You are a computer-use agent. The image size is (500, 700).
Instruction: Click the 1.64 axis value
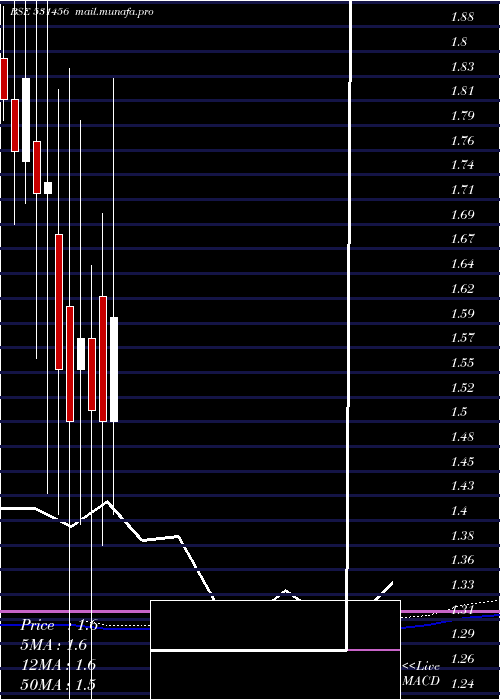(x=462, y=264)
